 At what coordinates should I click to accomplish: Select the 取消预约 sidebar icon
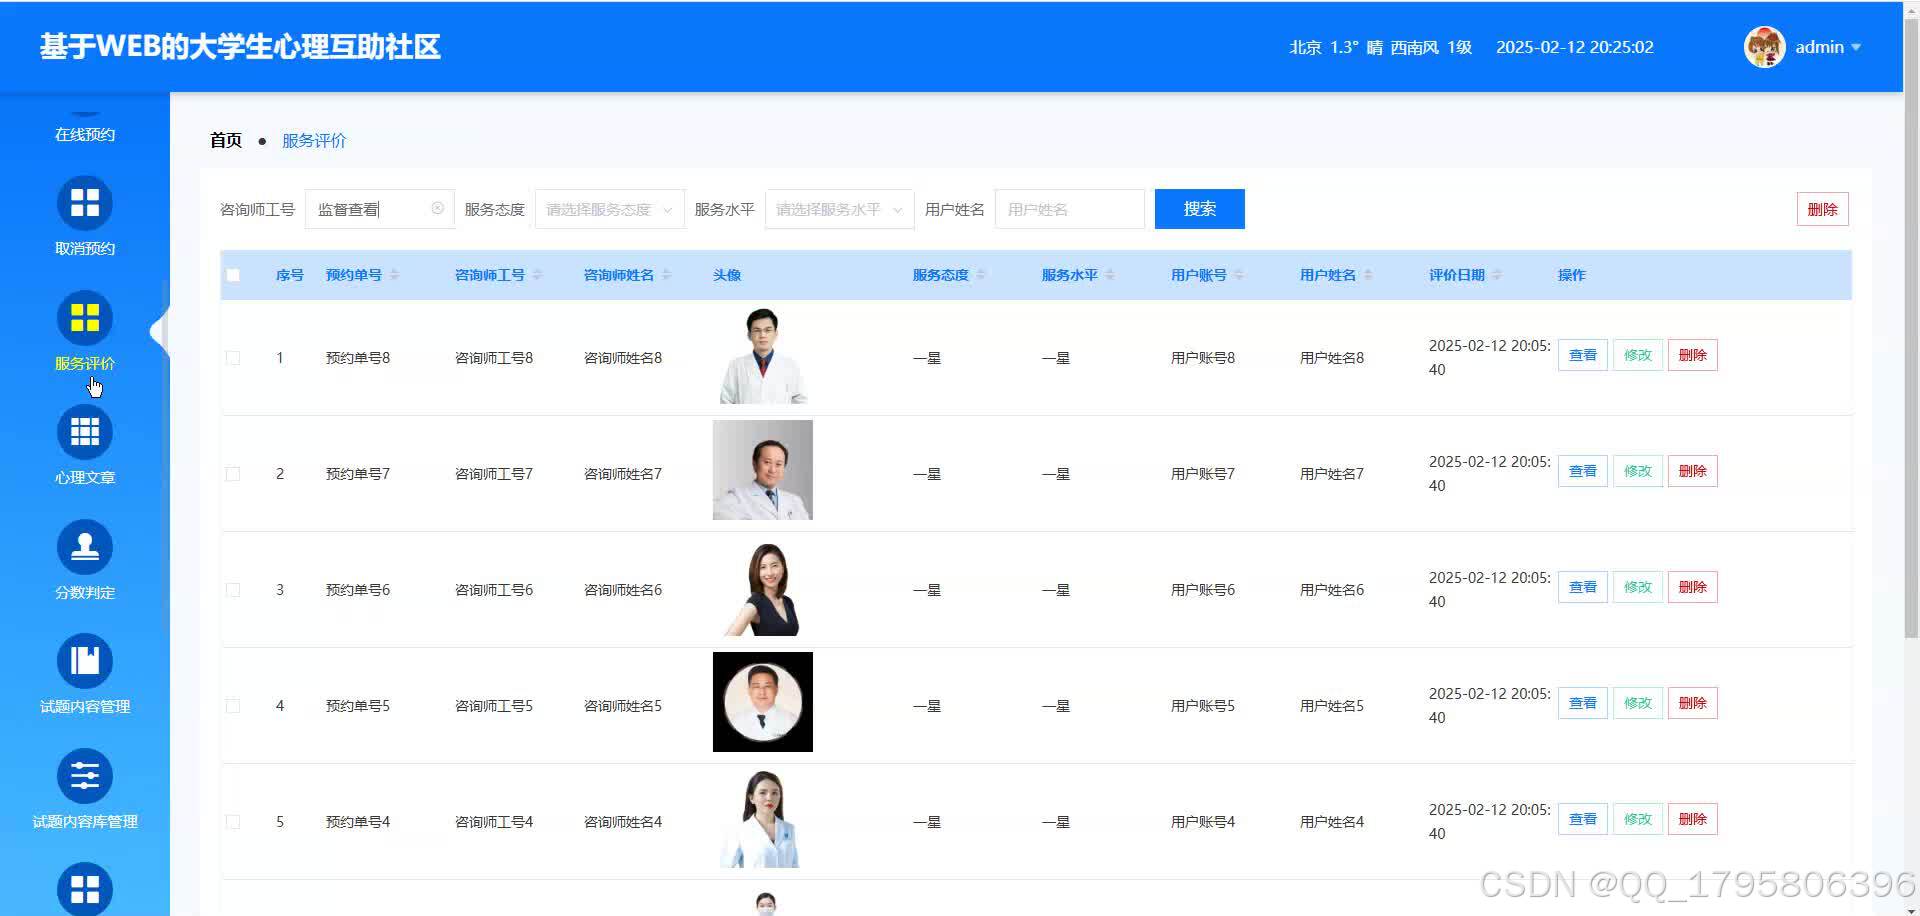(85, 203)
